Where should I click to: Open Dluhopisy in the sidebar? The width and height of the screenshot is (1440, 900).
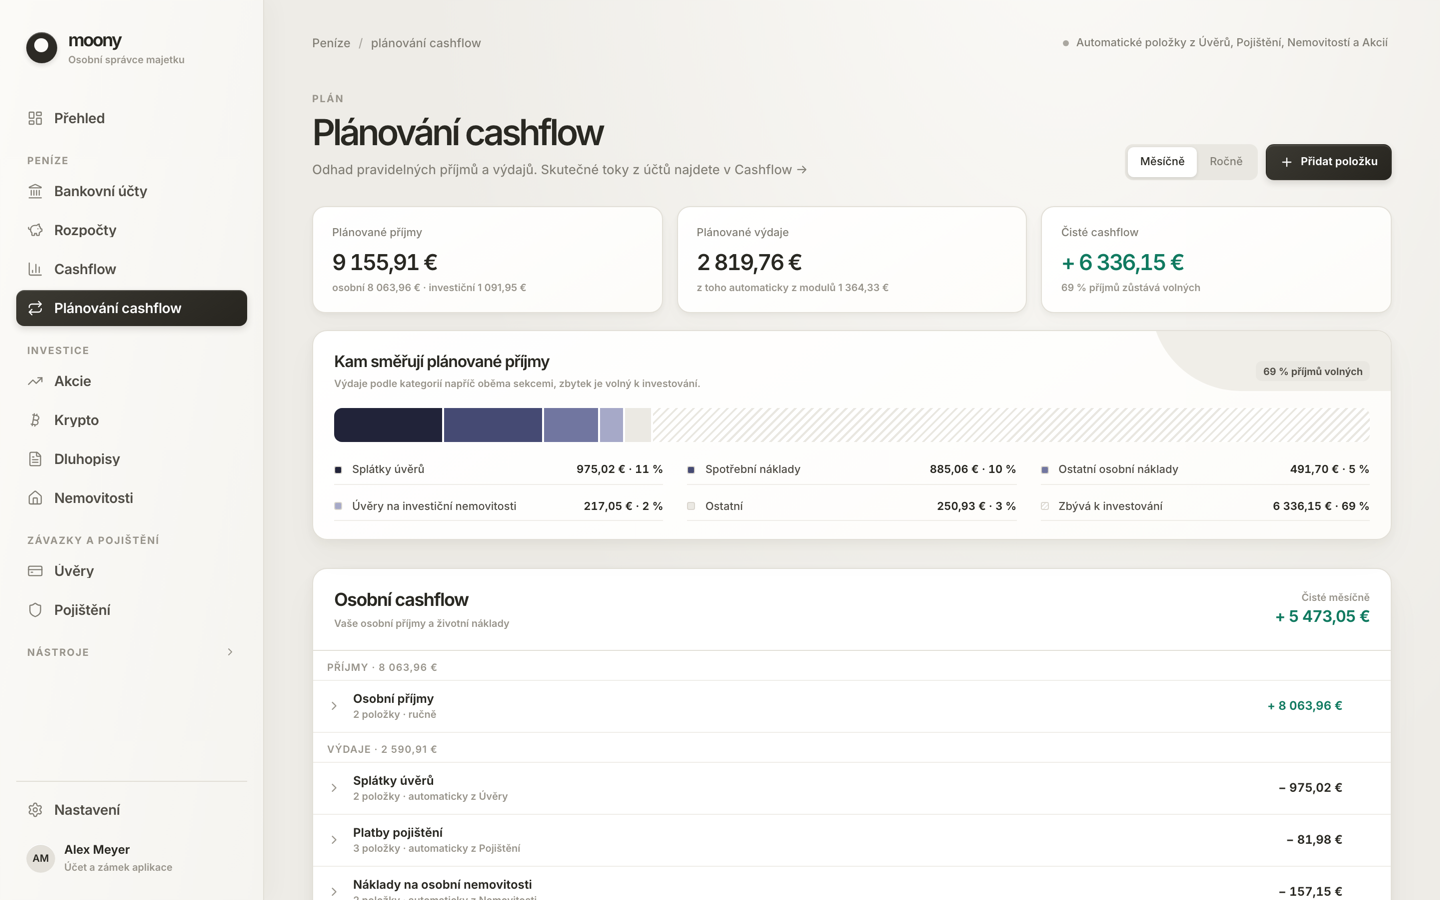coord(131,459)
